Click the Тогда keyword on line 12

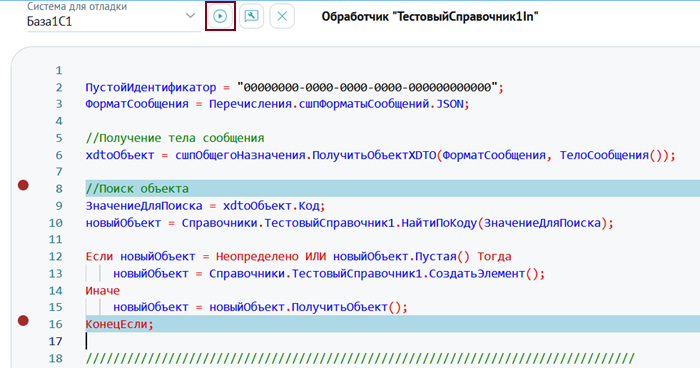(x=494, y=256)
